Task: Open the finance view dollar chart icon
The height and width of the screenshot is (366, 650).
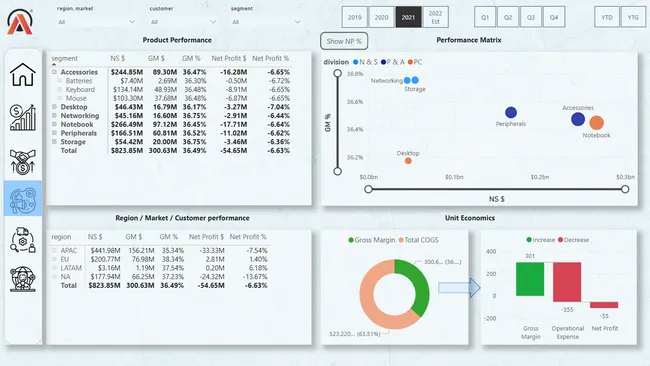Action: point(23,118)
